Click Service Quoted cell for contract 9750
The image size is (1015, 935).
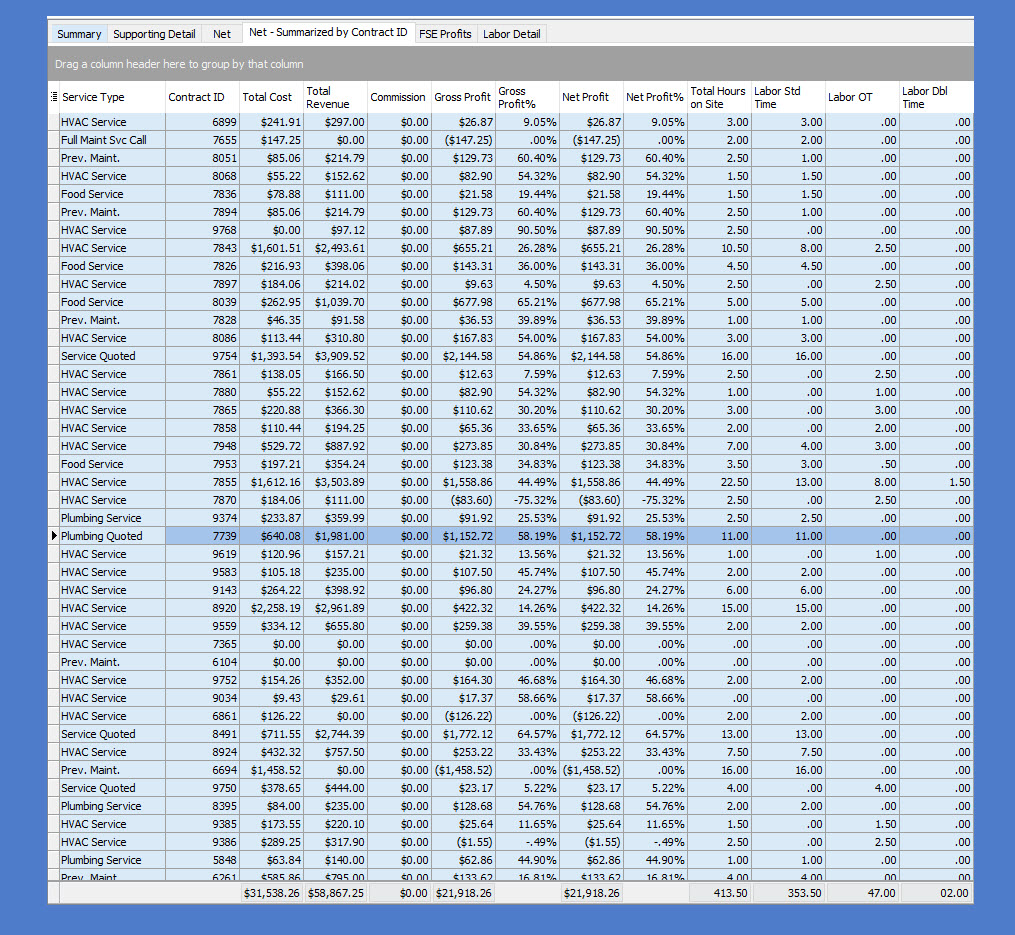[112, 788]
